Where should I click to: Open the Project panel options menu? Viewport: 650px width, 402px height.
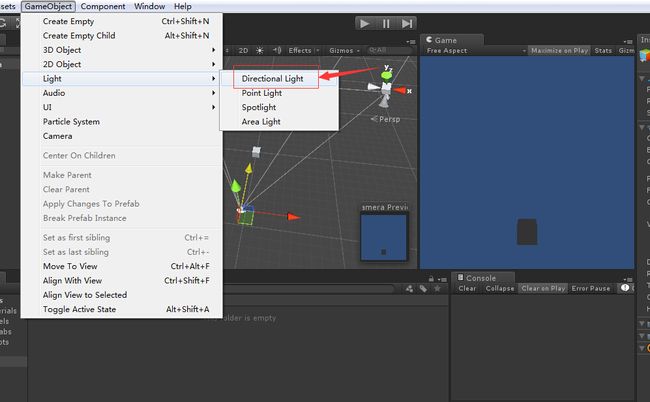442,279
